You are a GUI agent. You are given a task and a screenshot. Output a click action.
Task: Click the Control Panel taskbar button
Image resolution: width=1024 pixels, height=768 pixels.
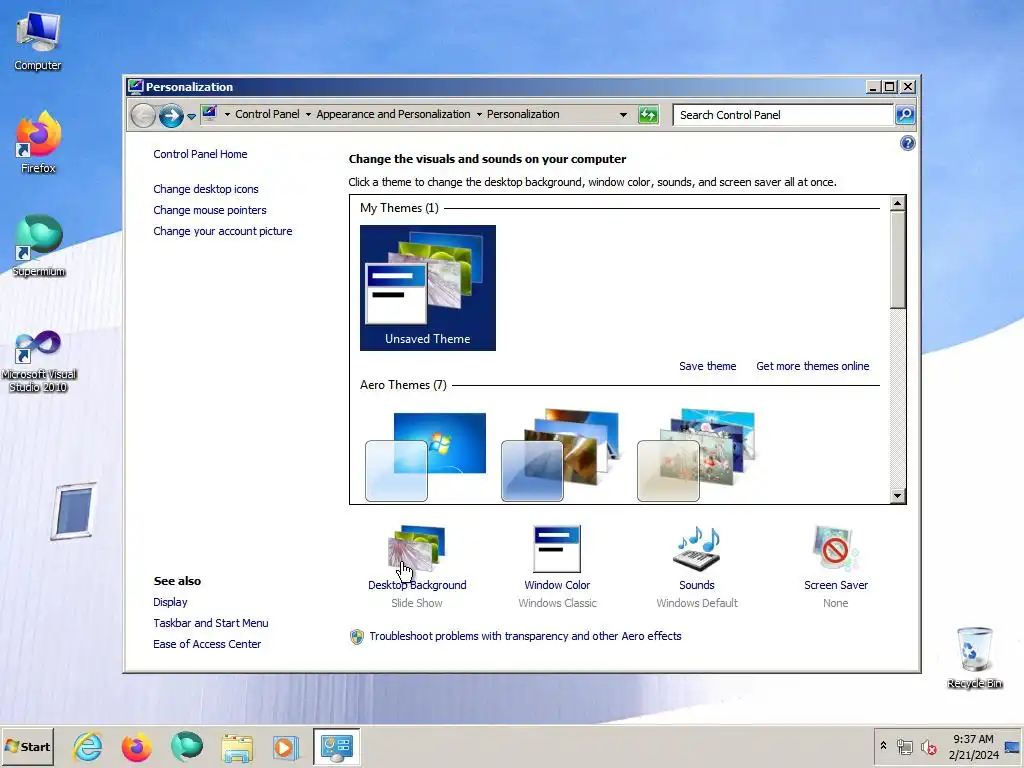pyautogui.click(x=336, y=746)
